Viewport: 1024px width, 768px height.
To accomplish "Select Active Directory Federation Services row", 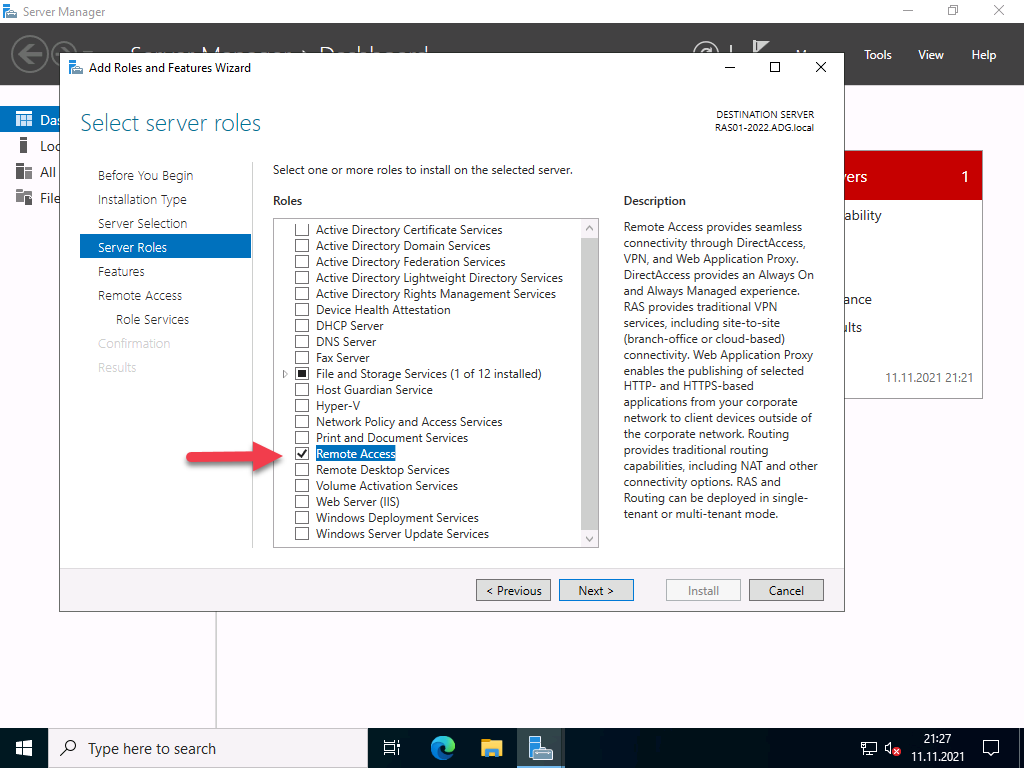I will [410, 261].
